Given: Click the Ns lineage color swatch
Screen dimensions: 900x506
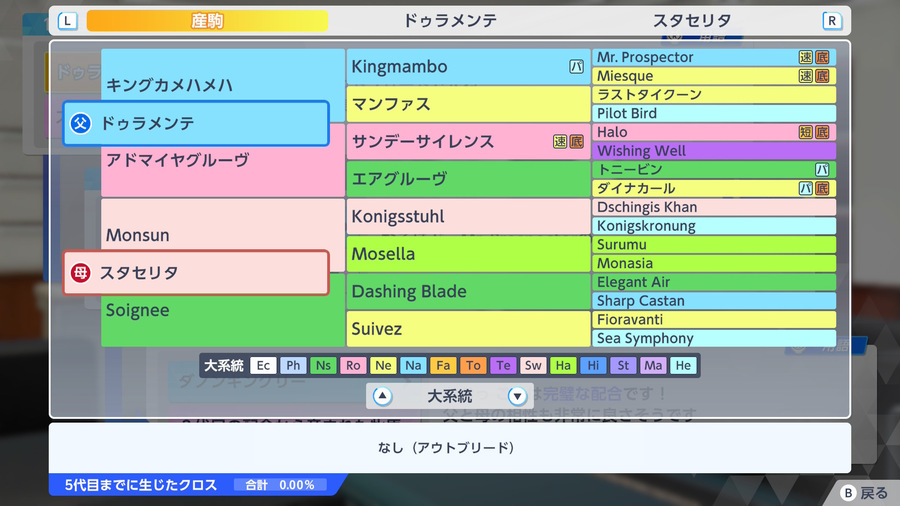Looking at the screenshot, I should pyautogui.click(x=323, y=365).
